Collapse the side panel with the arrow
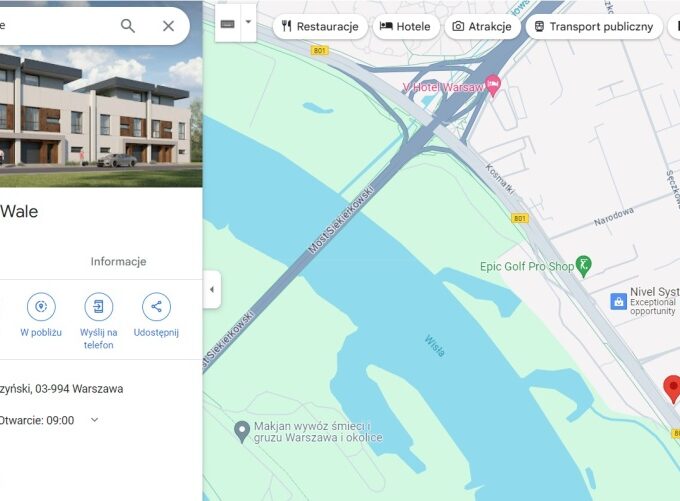The height and width of the screenshot is (501, 680). [x=212, y=289]
